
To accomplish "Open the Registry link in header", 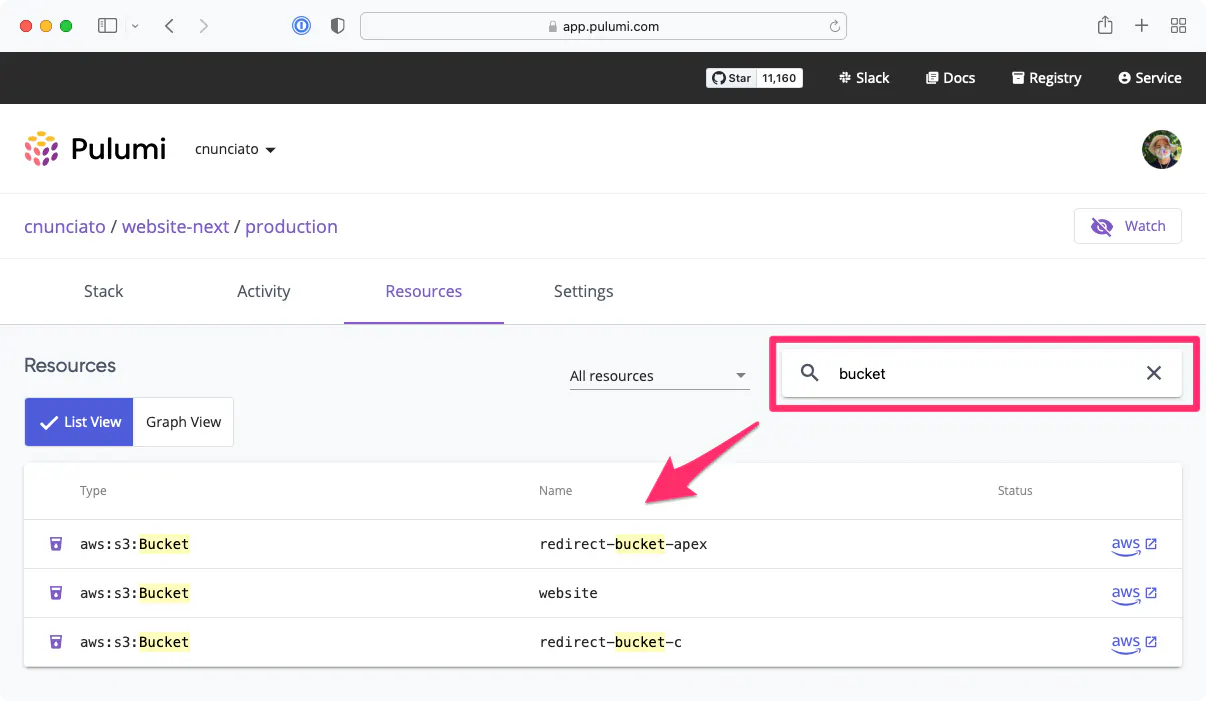I will pyautogui.click(x=1046, y=78).
